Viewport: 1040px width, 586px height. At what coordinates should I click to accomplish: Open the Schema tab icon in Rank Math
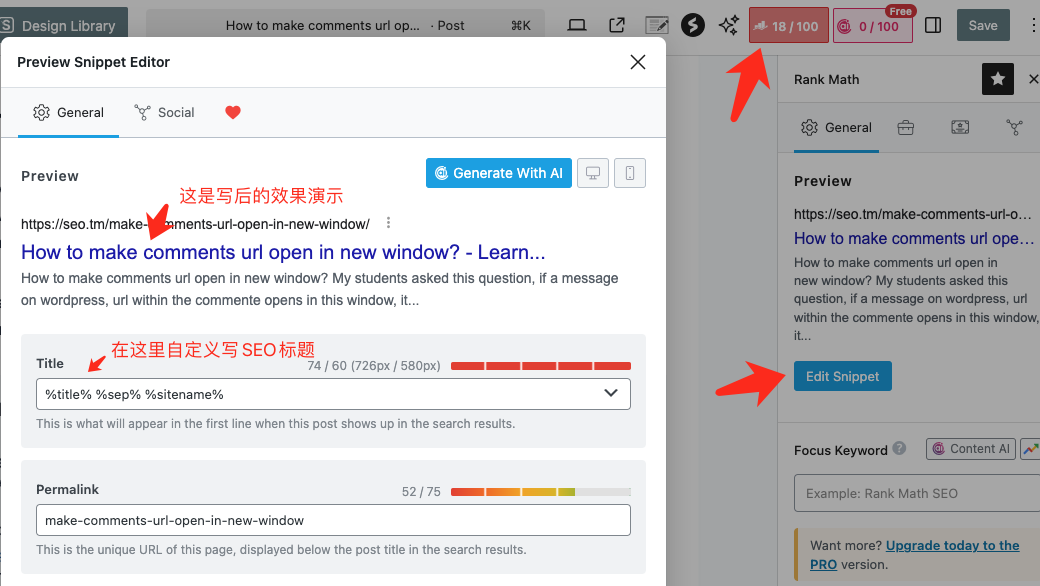[x=959, y=128]
